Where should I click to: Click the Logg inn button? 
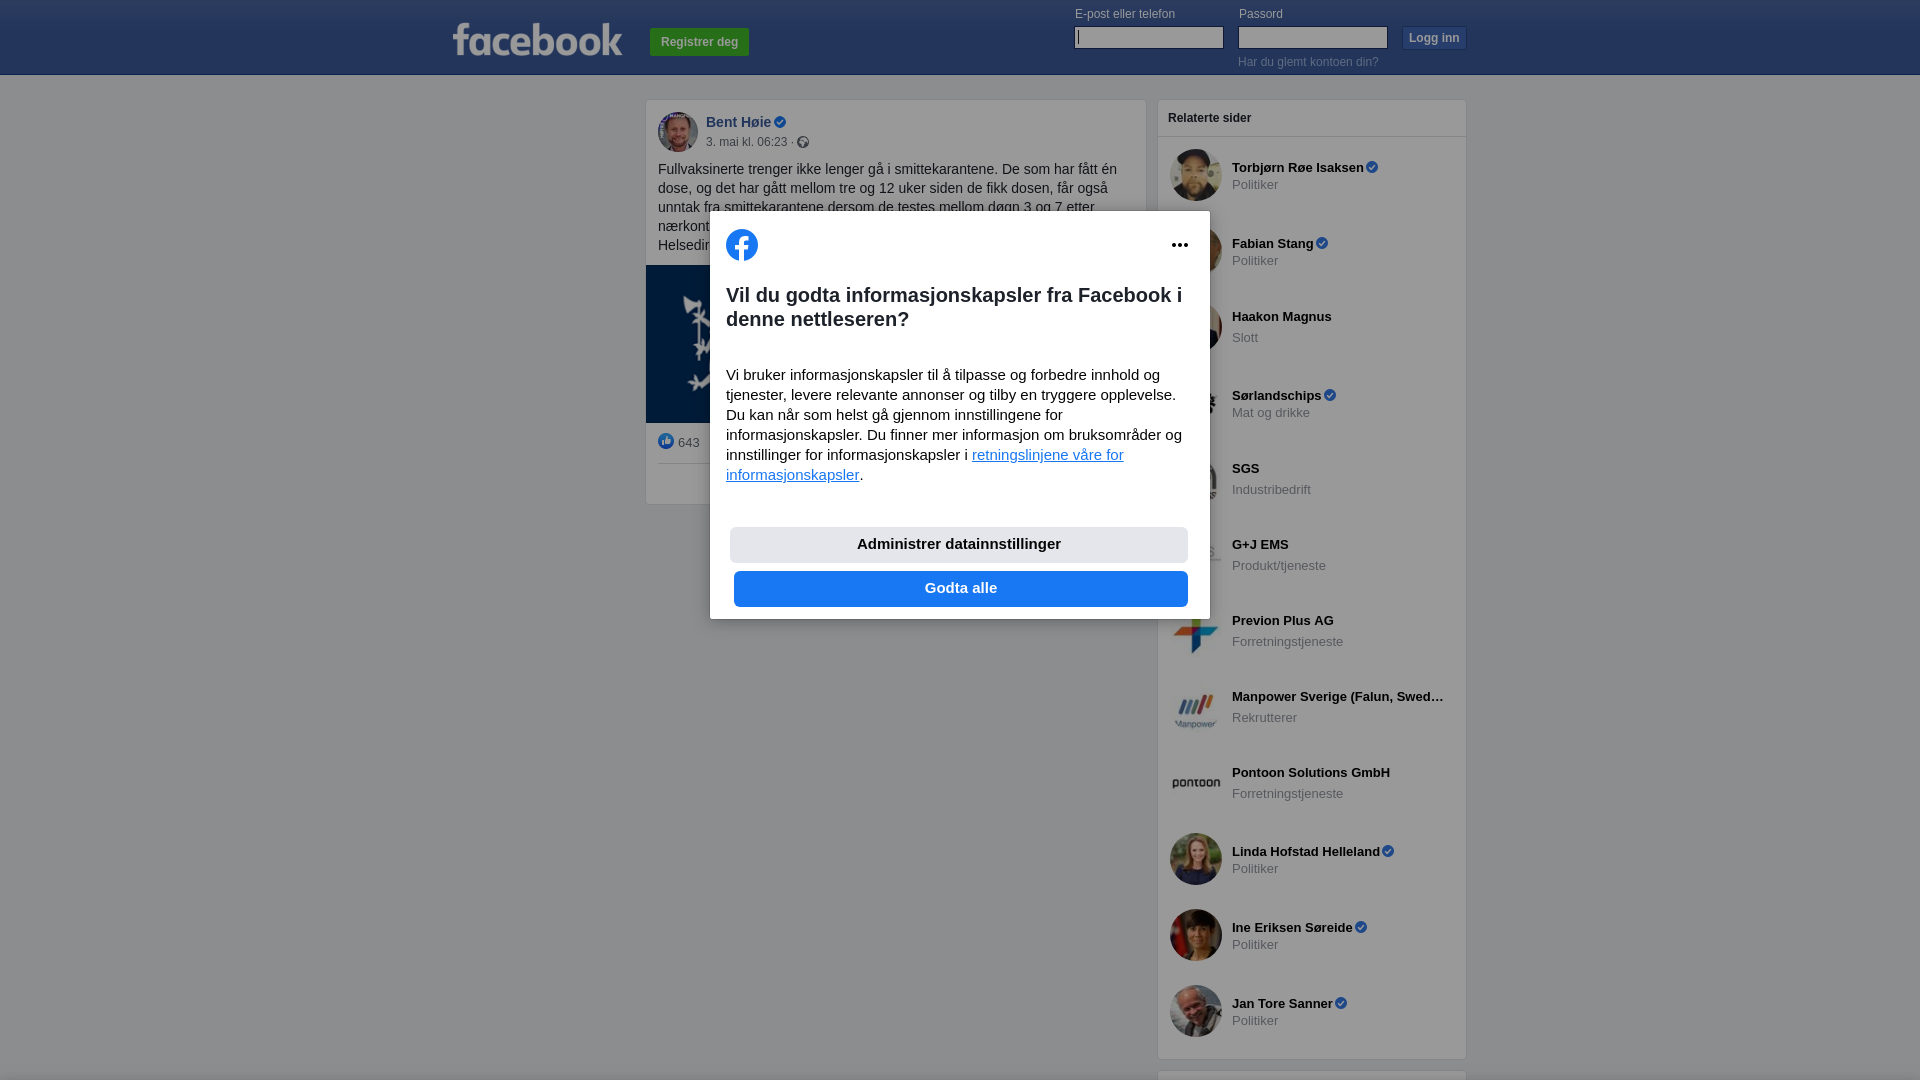coord(1434,38)
